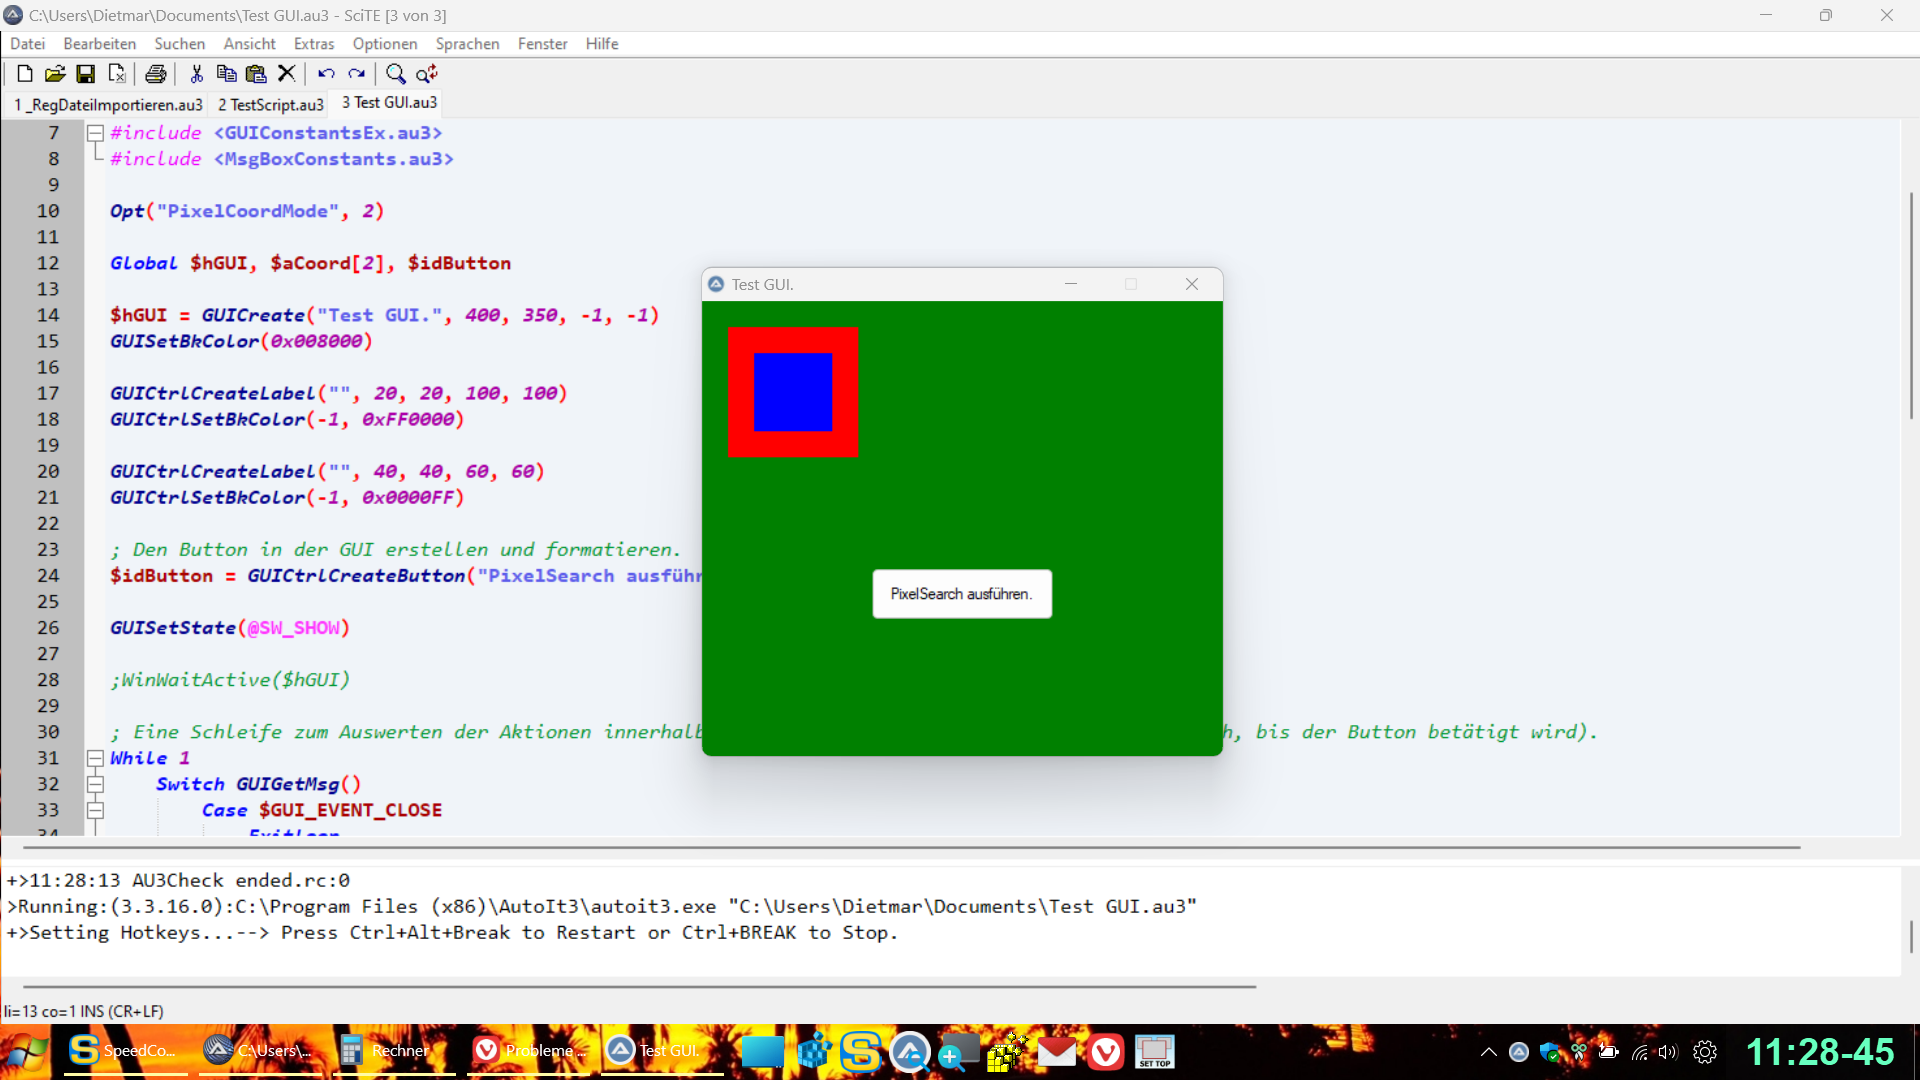Screen dimensions: 1920x1080
Task: Click the New file toolbar icon
Action: tap(25, 73)
